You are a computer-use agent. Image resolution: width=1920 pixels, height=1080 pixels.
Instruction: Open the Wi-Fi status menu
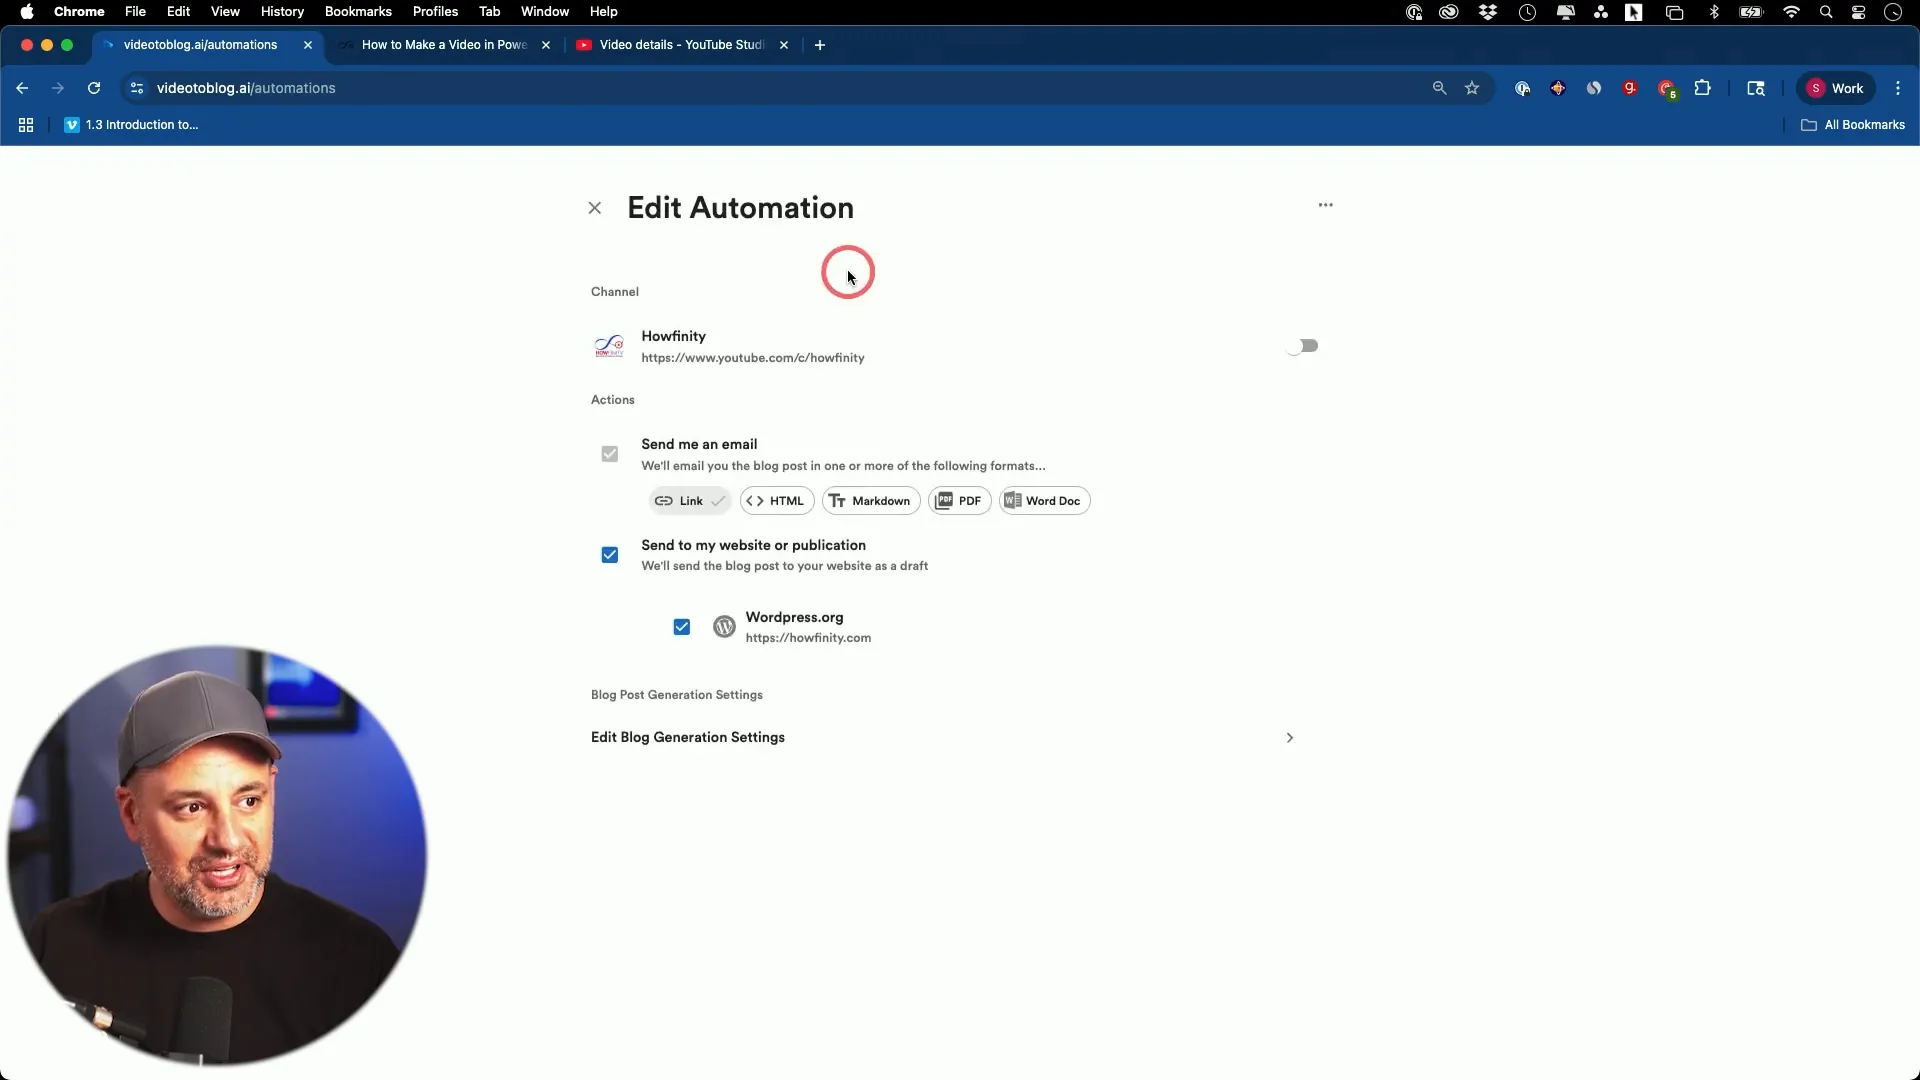[x=1791, y=12]
